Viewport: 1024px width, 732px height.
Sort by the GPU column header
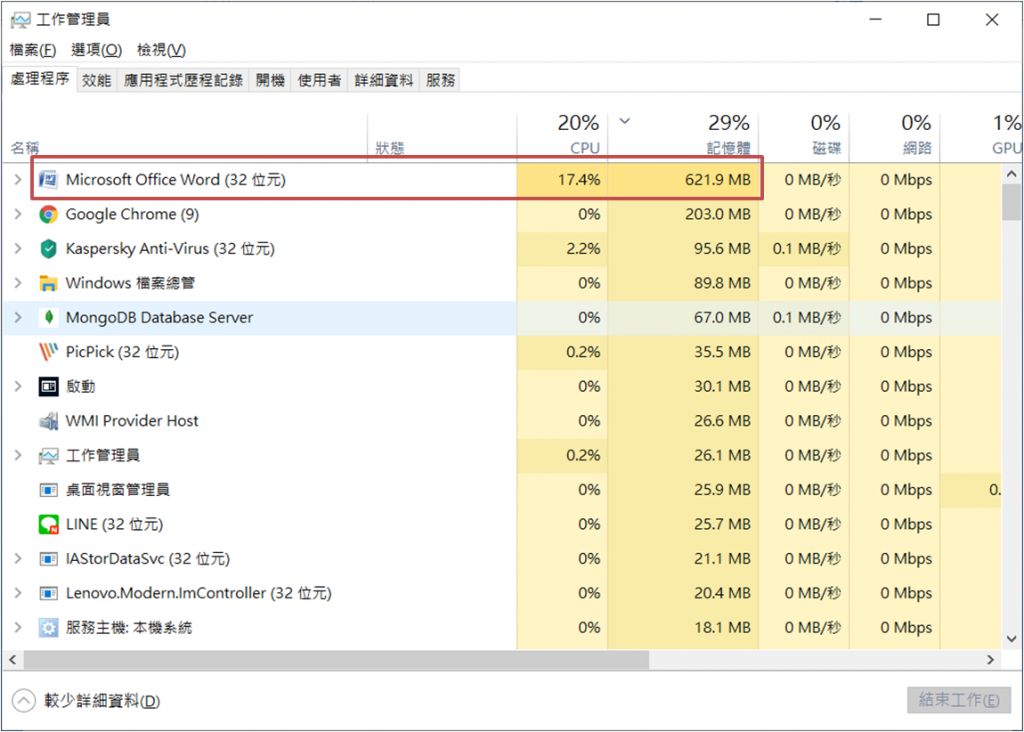[x=981, y=135]
